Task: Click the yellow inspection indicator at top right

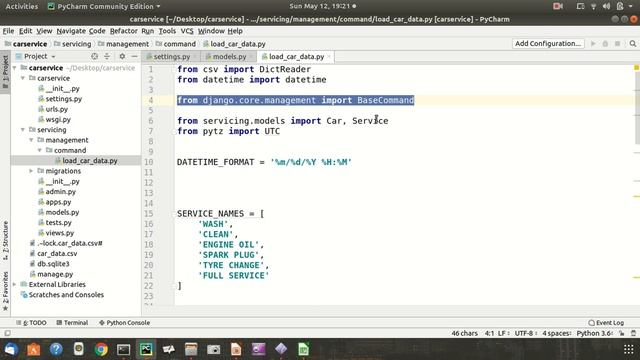Action: tap(636, 67)
